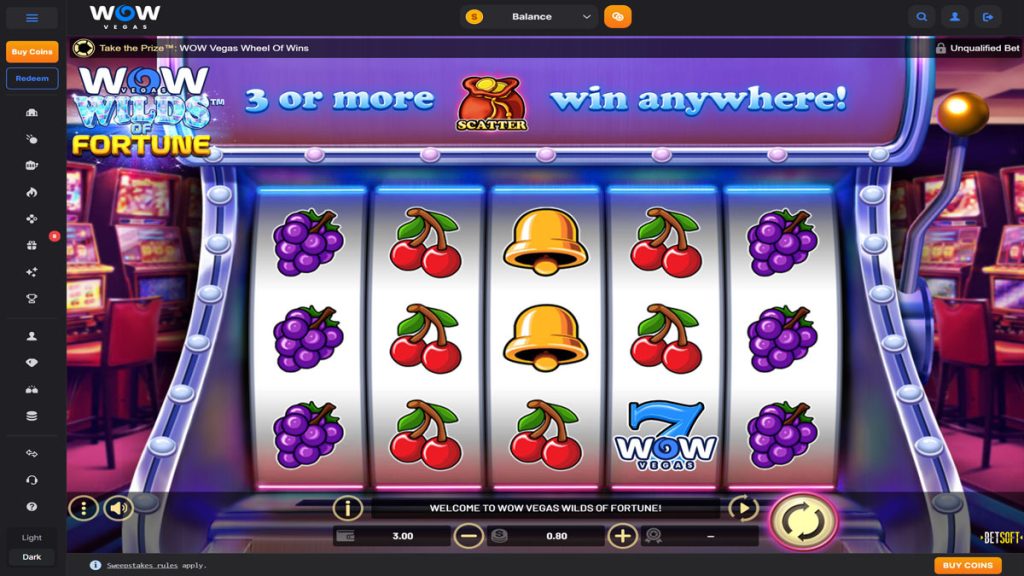Screen dimensions: 1024x576
Task: Open the trophy icon in sidebar
Action: [x=31, y=299]
